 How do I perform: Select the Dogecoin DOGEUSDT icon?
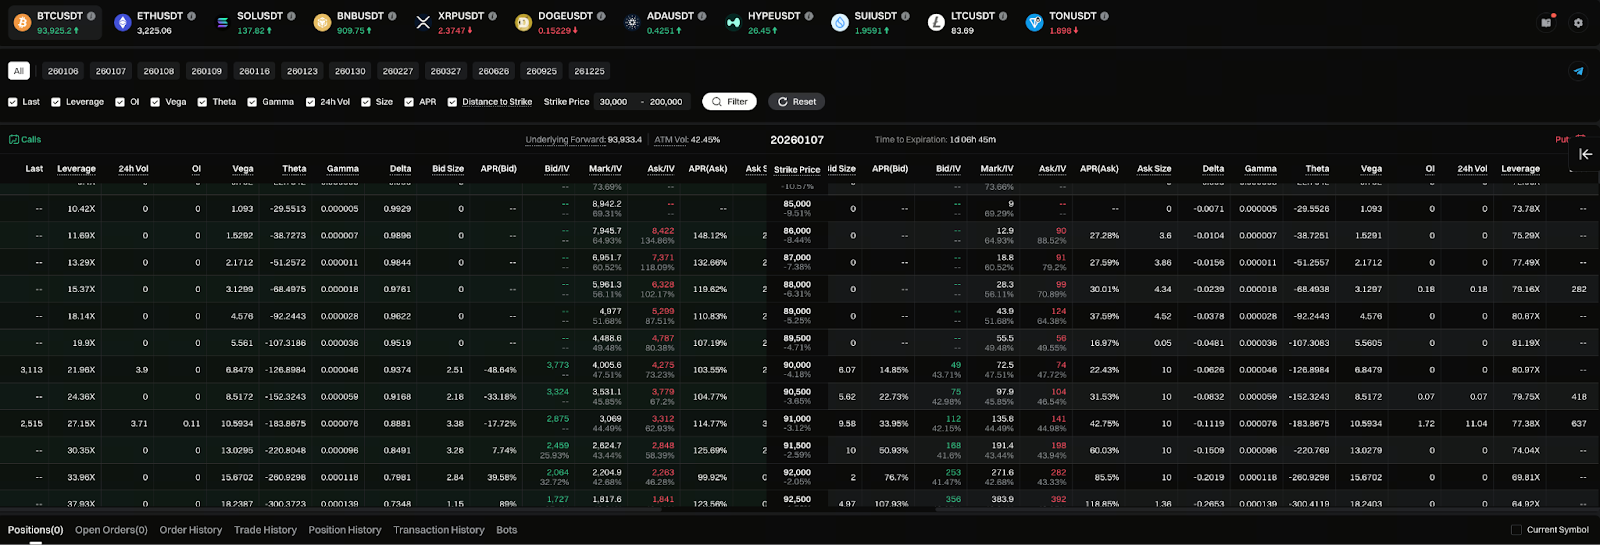(x=523, y=22)
